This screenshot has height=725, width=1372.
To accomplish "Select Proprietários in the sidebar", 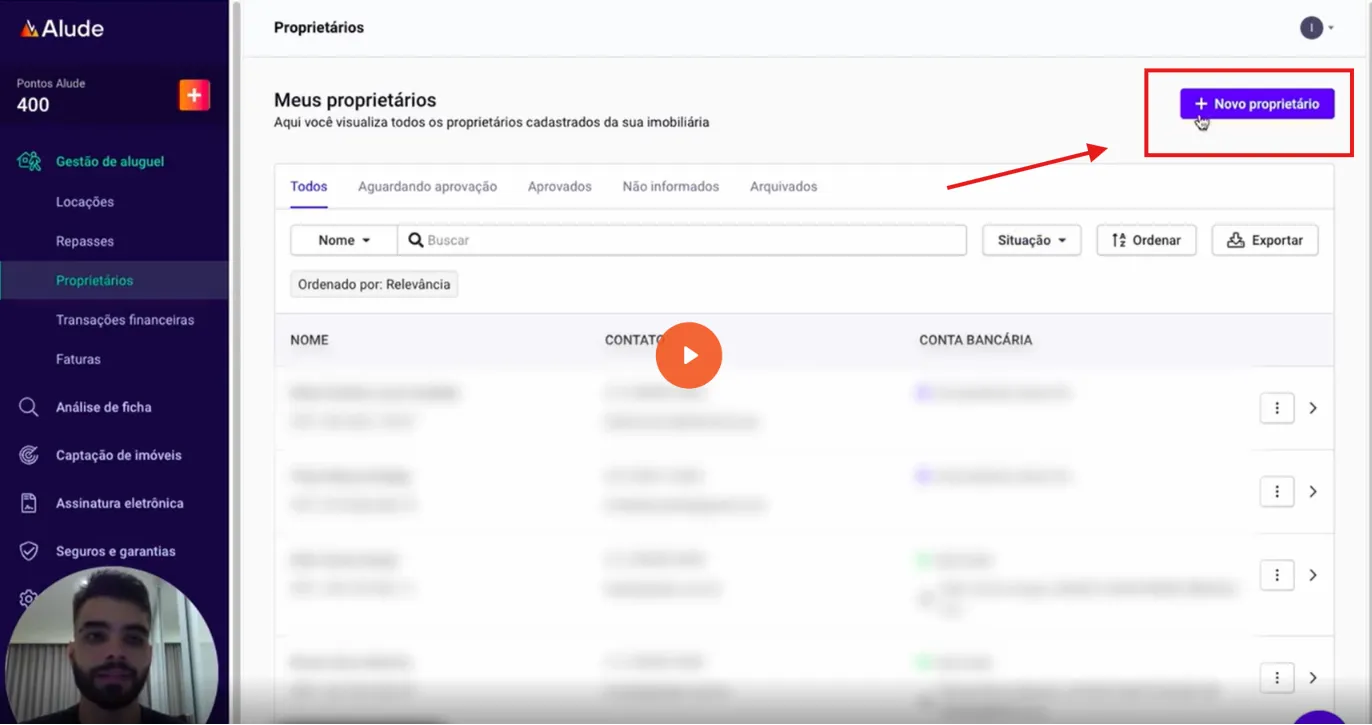I will [x=114, y=280].
